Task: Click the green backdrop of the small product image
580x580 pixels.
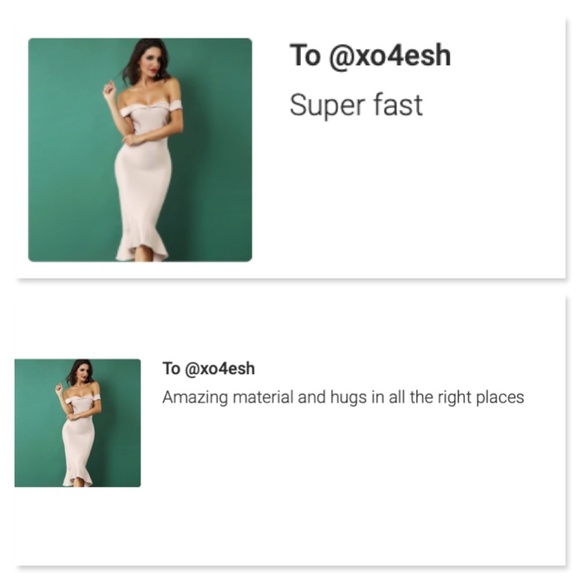Action: [x=35, y=425]
